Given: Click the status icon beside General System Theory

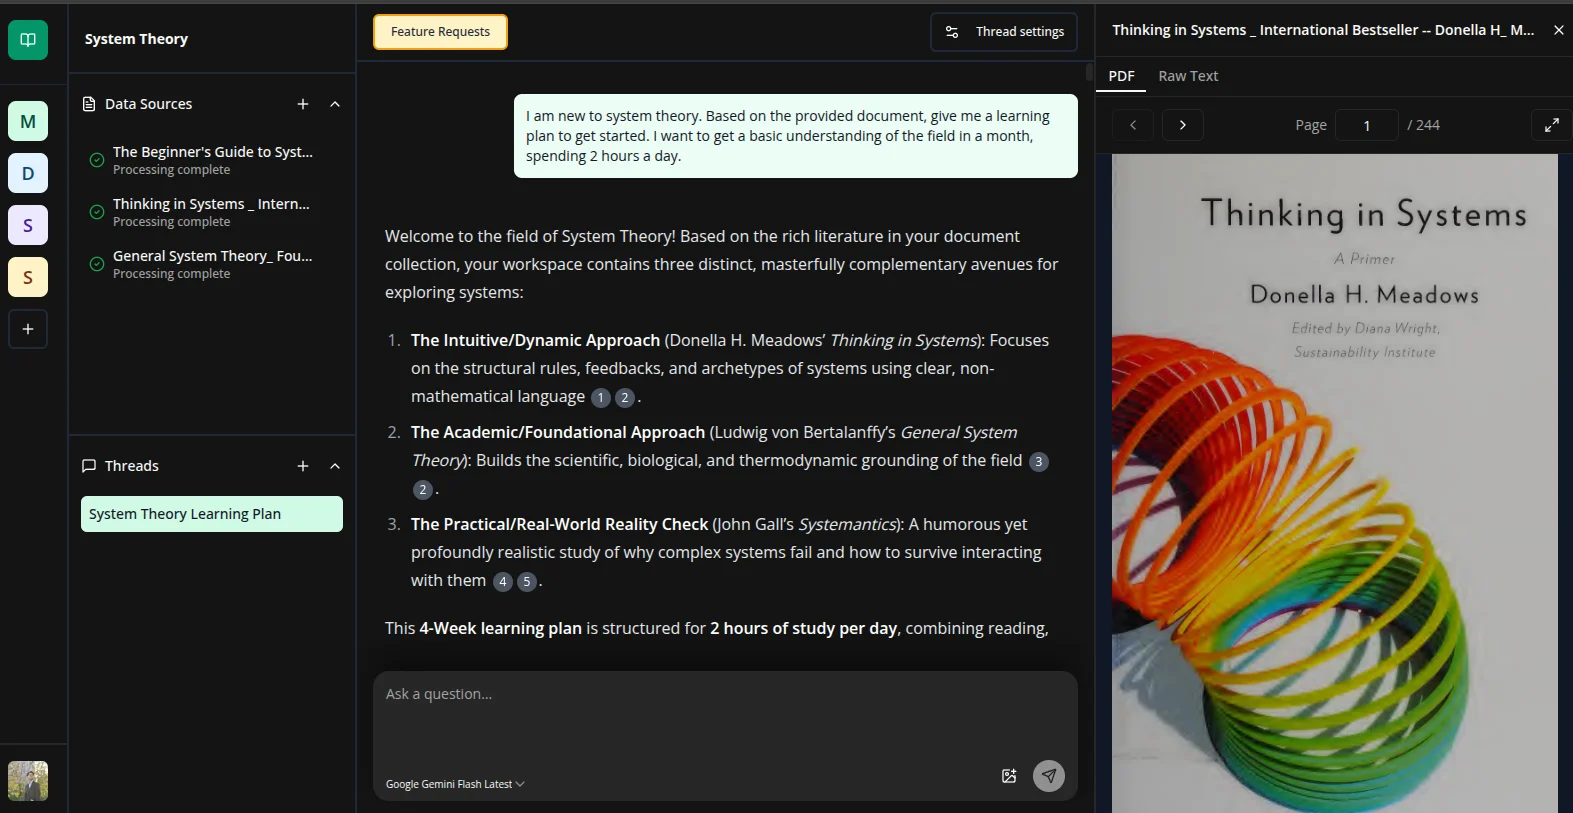Looking at the screenshot, I should pos(97,264).
